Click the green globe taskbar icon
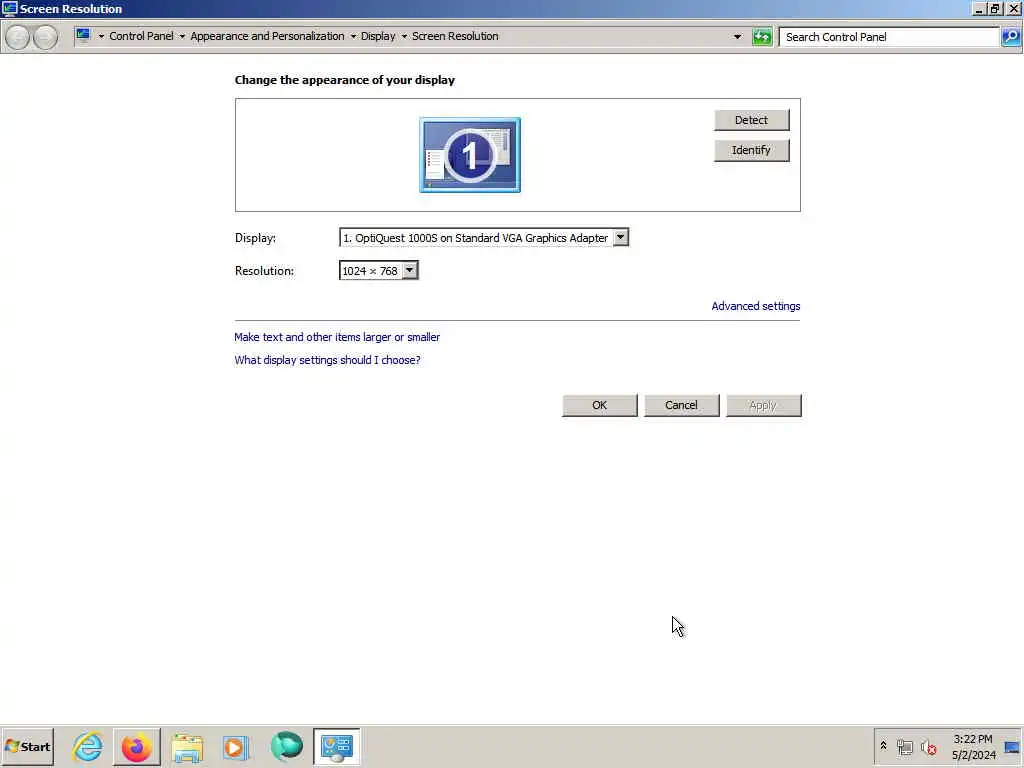This screenshot has height=768, width=1024. click(x=287, y=746)
